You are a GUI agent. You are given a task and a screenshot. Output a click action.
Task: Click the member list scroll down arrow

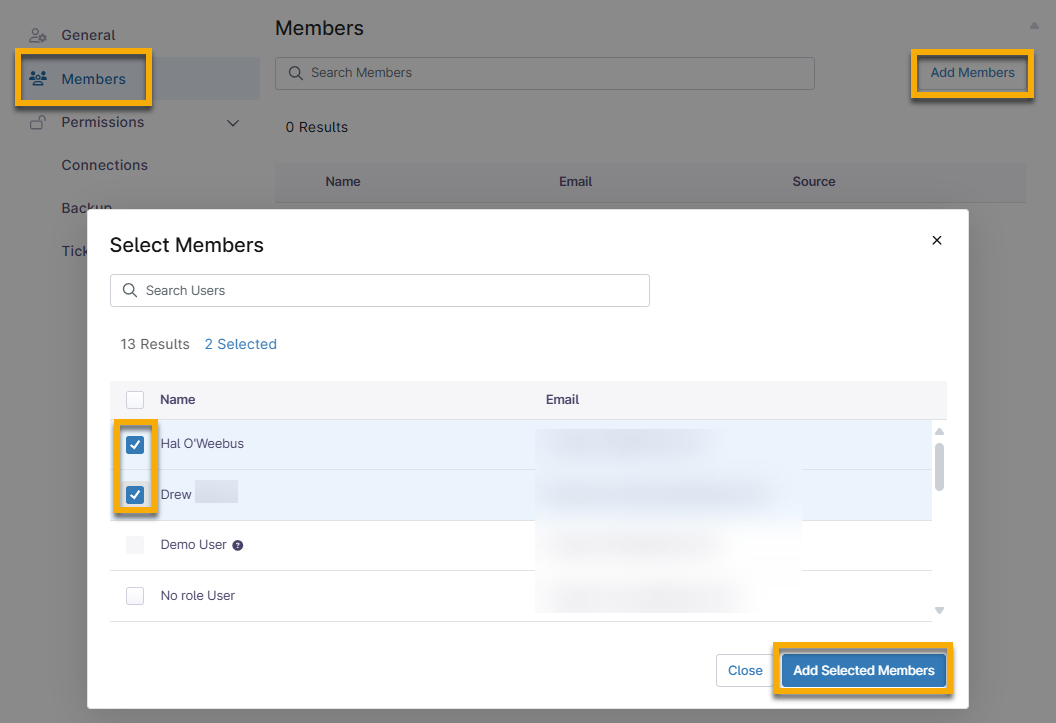click(939, 610)
